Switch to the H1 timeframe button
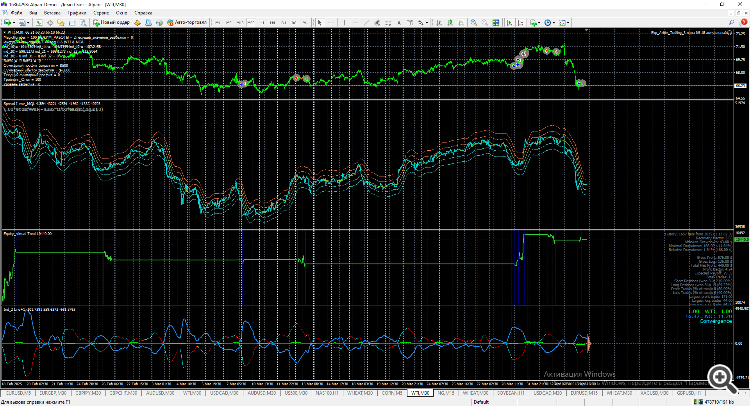Image resolution: width=750 pixels, height=406 pixels. coord(262,22)
